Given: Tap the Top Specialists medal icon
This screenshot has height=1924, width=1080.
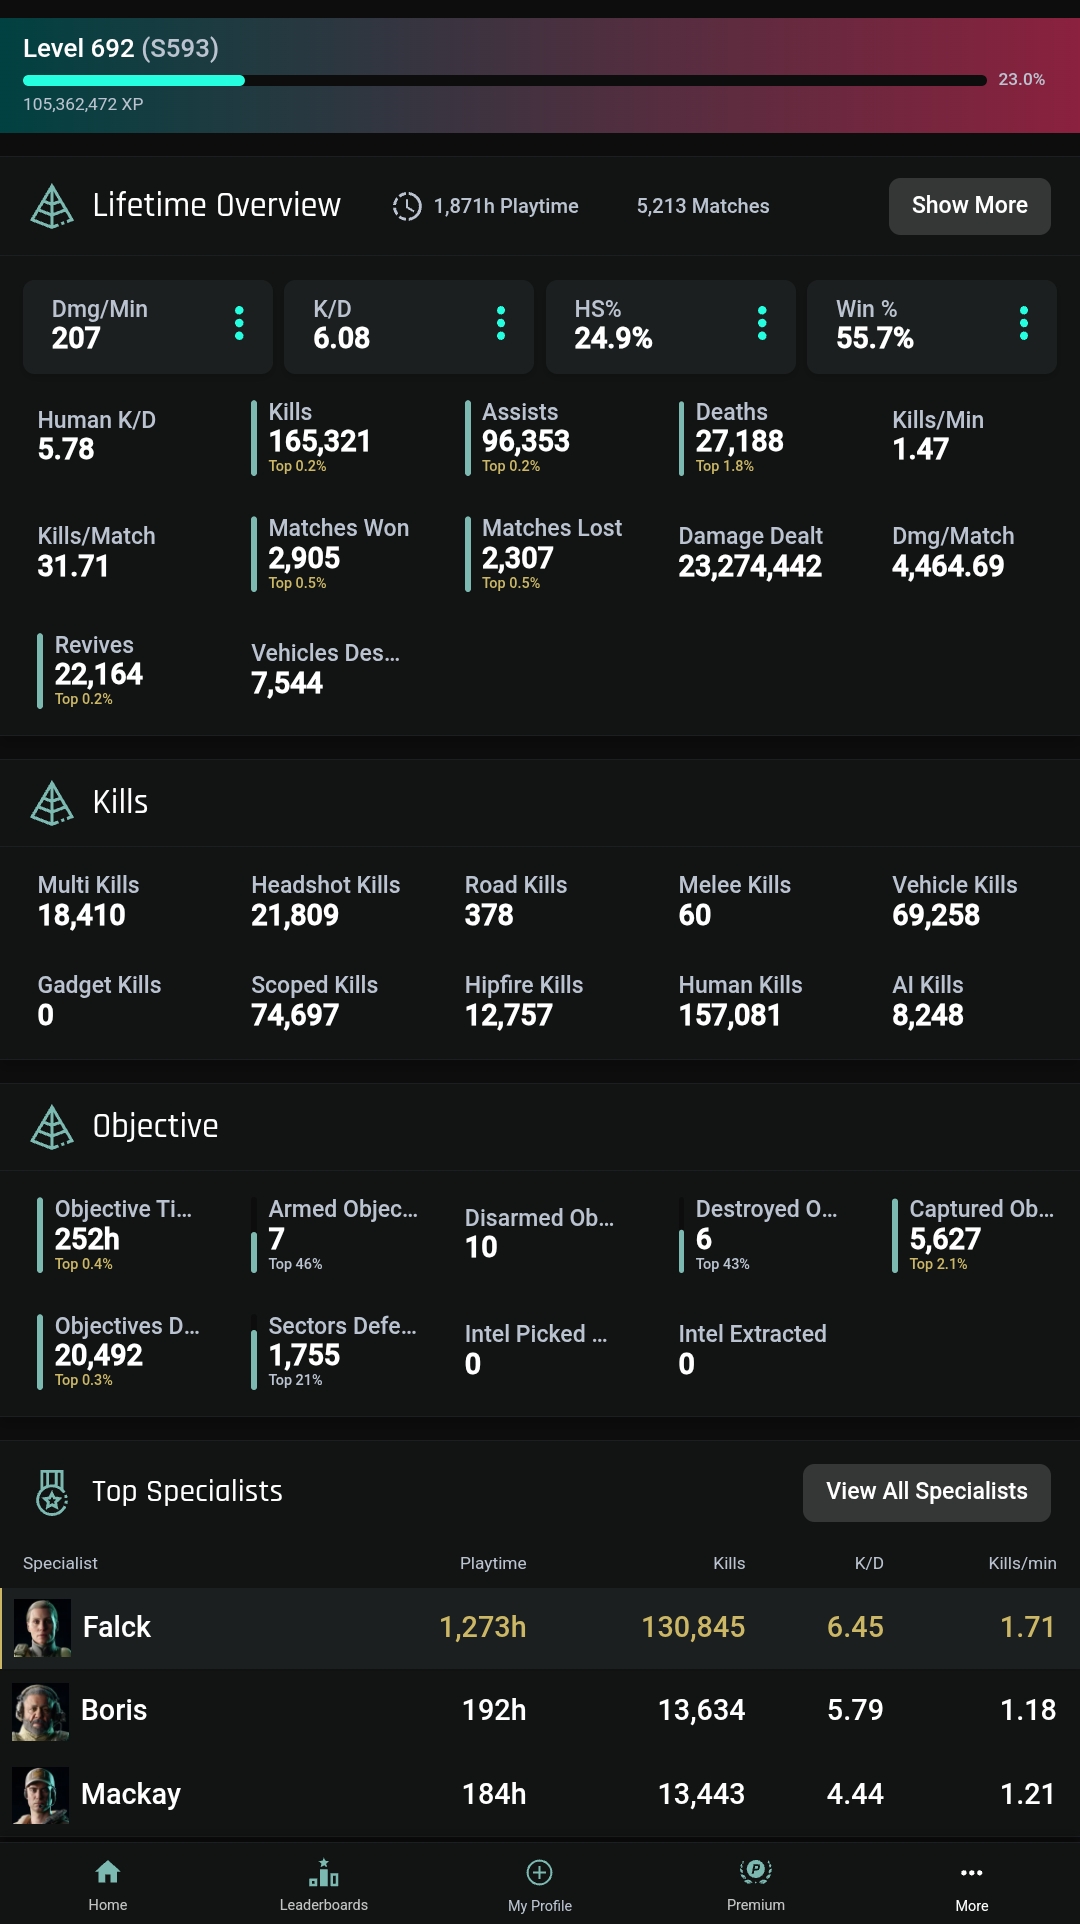Looking at the screenshot, I should pyautogui.click(x=52, y=1492).
